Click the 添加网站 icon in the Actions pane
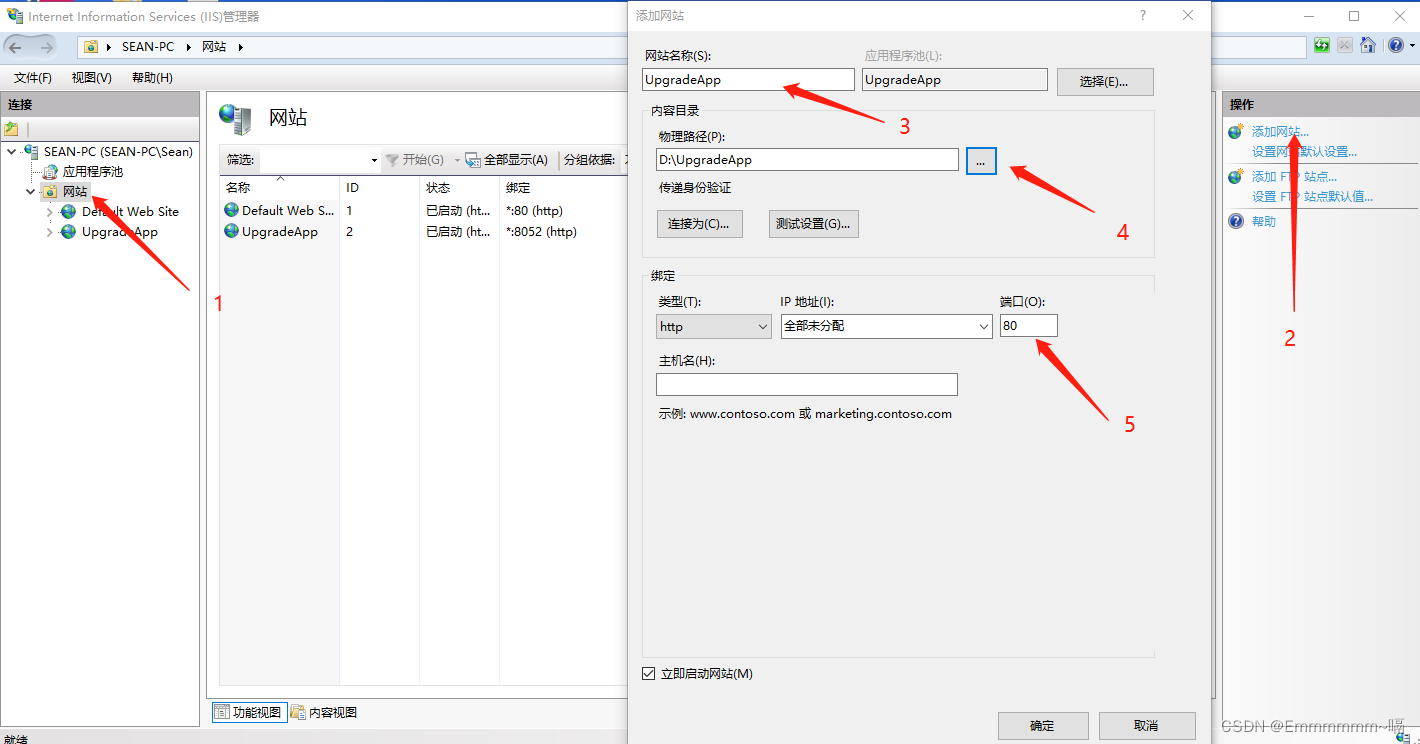This screenshot has width=1420, height=744. click(x=1234, y=131)
